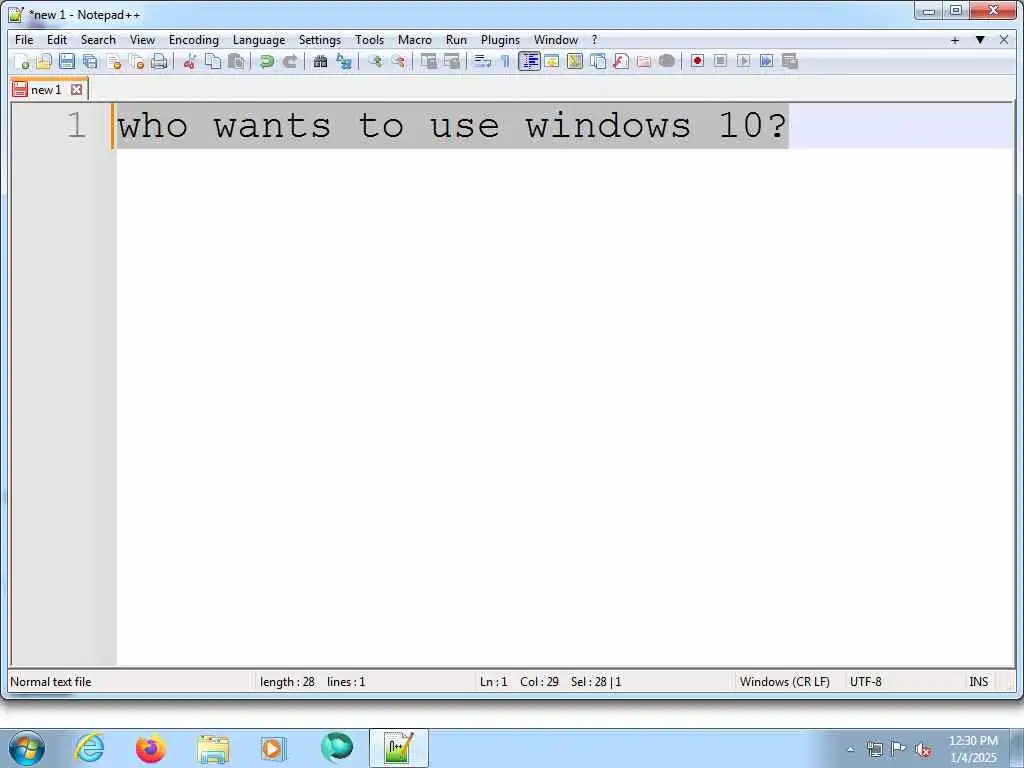The height and width of the screenshot is (768, 1024).
Task: Click the + button in menu bar
Action: [x=955, y=40]
